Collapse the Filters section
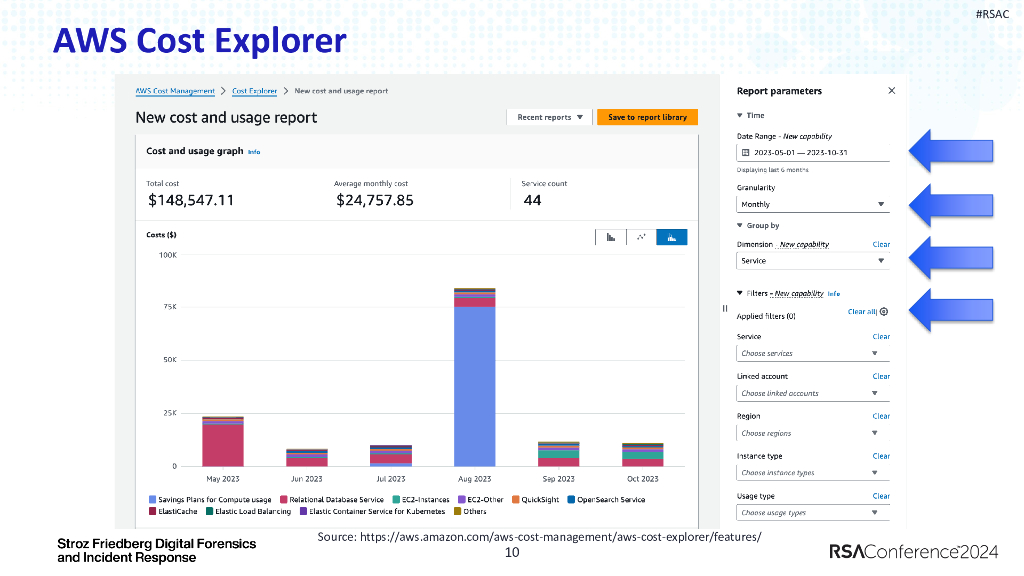The height and width of the screenshot is (576, 1024). [x=740, y=293]
